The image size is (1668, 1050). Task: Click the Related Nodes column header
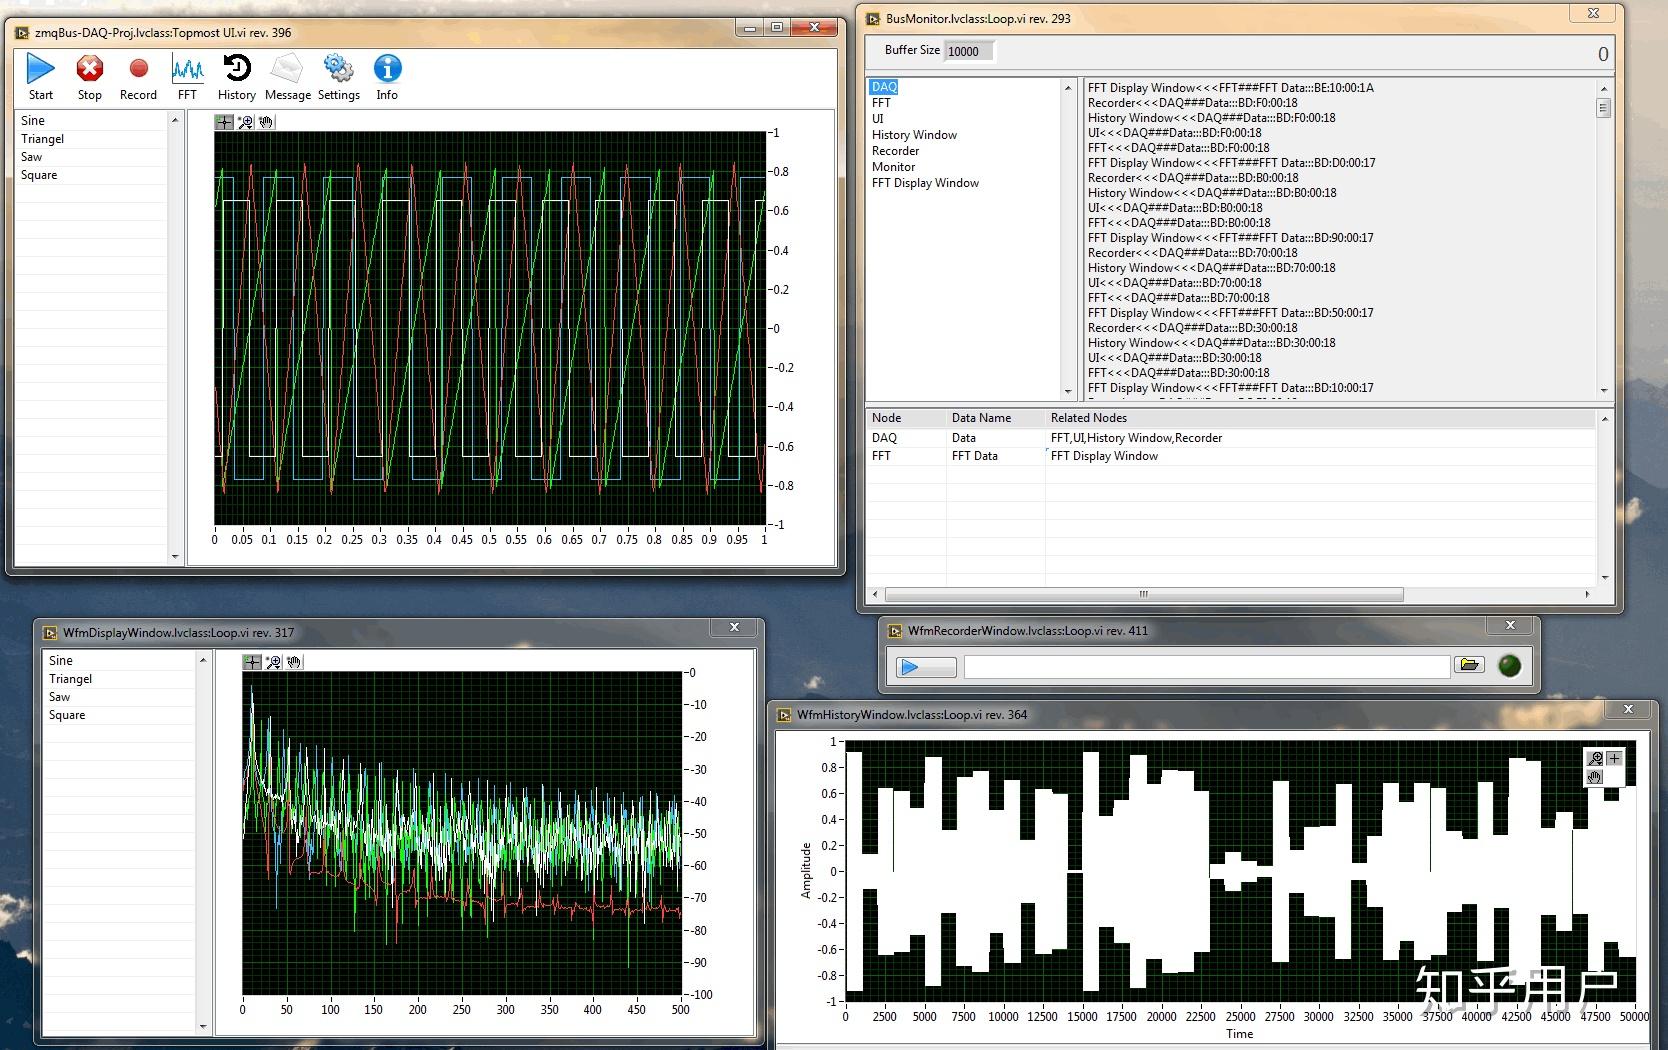tap(1088, 418)
